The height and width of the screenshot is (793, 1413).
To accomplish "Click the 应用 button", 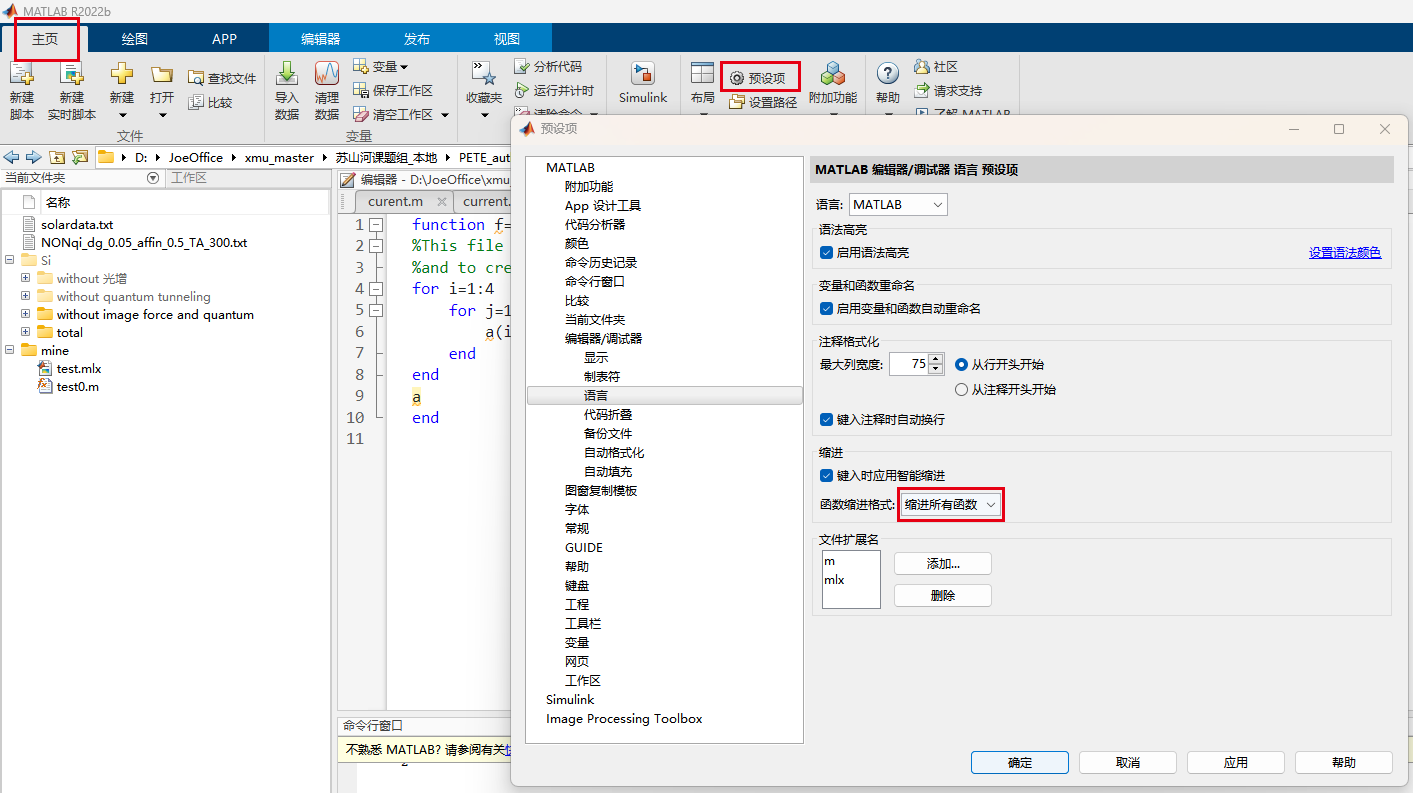I will coord(1236,763).
